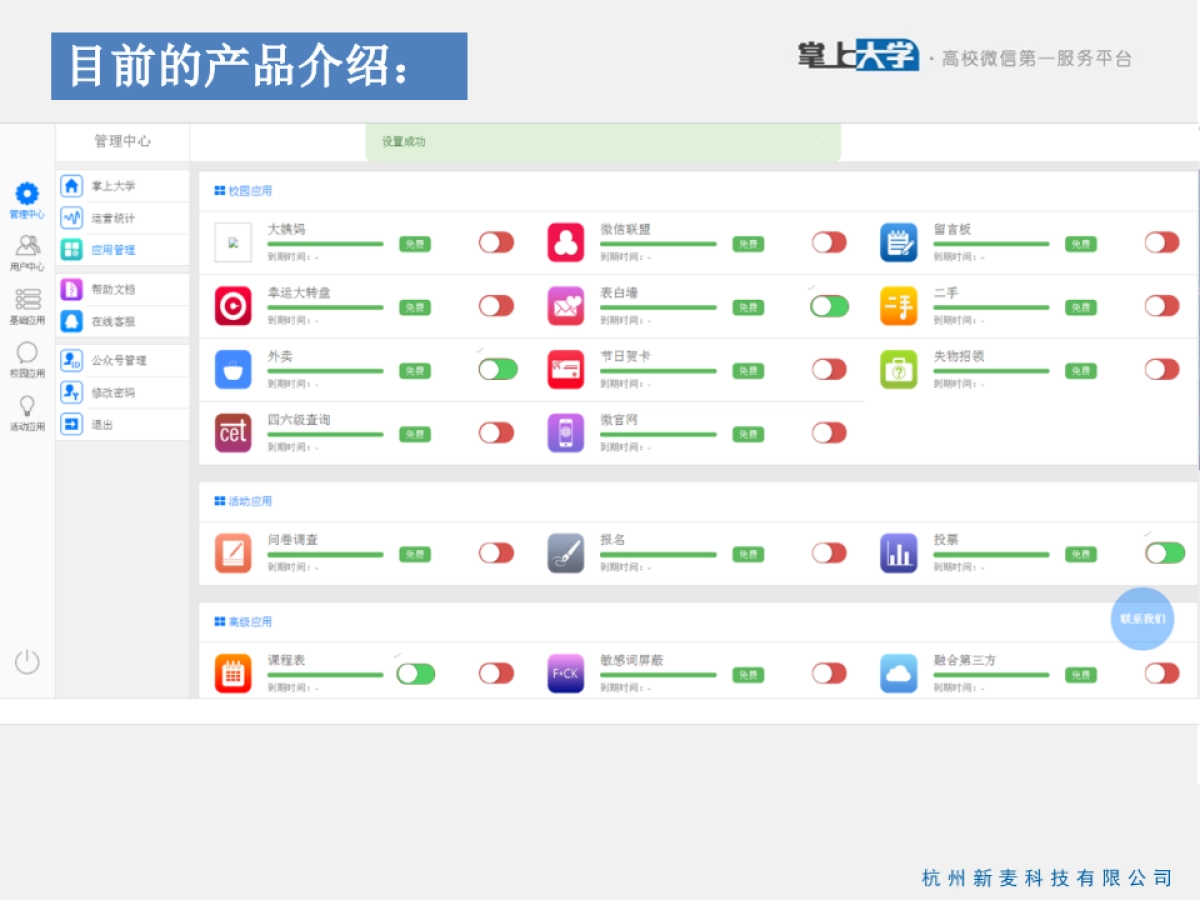Image resolution: width=1200 pixels, height=900 pixels.
Task: Click the 微官网 phone app icon
Action: coord(565,433)
